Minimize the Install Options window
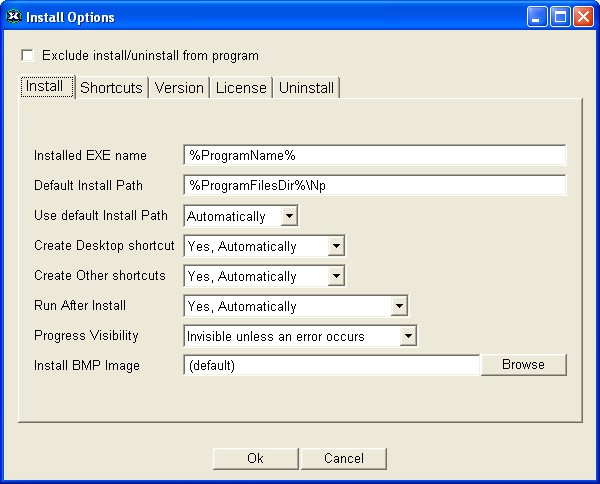Screen dimensions: 600x484 coord(536,17)
